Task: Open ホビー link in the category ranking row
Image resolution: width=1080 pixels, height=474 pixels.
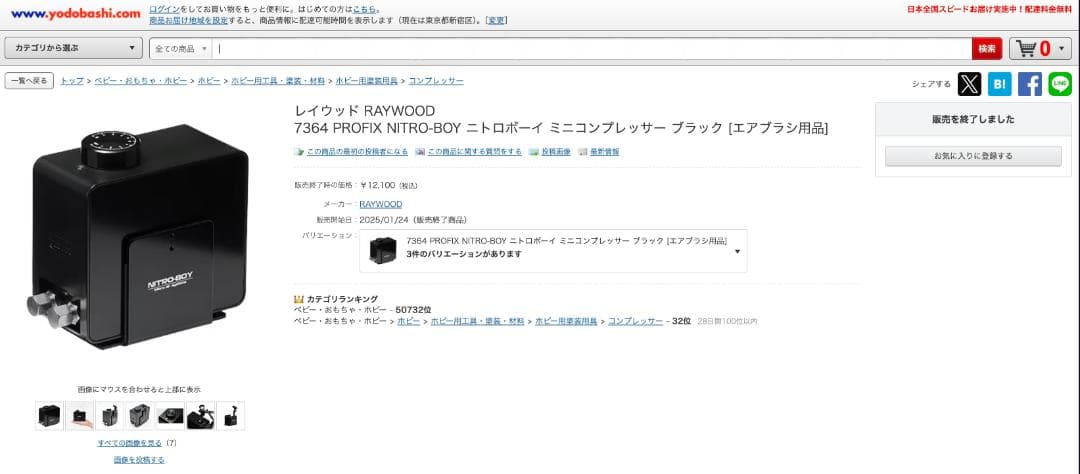Action: click(x=408, y=321)
